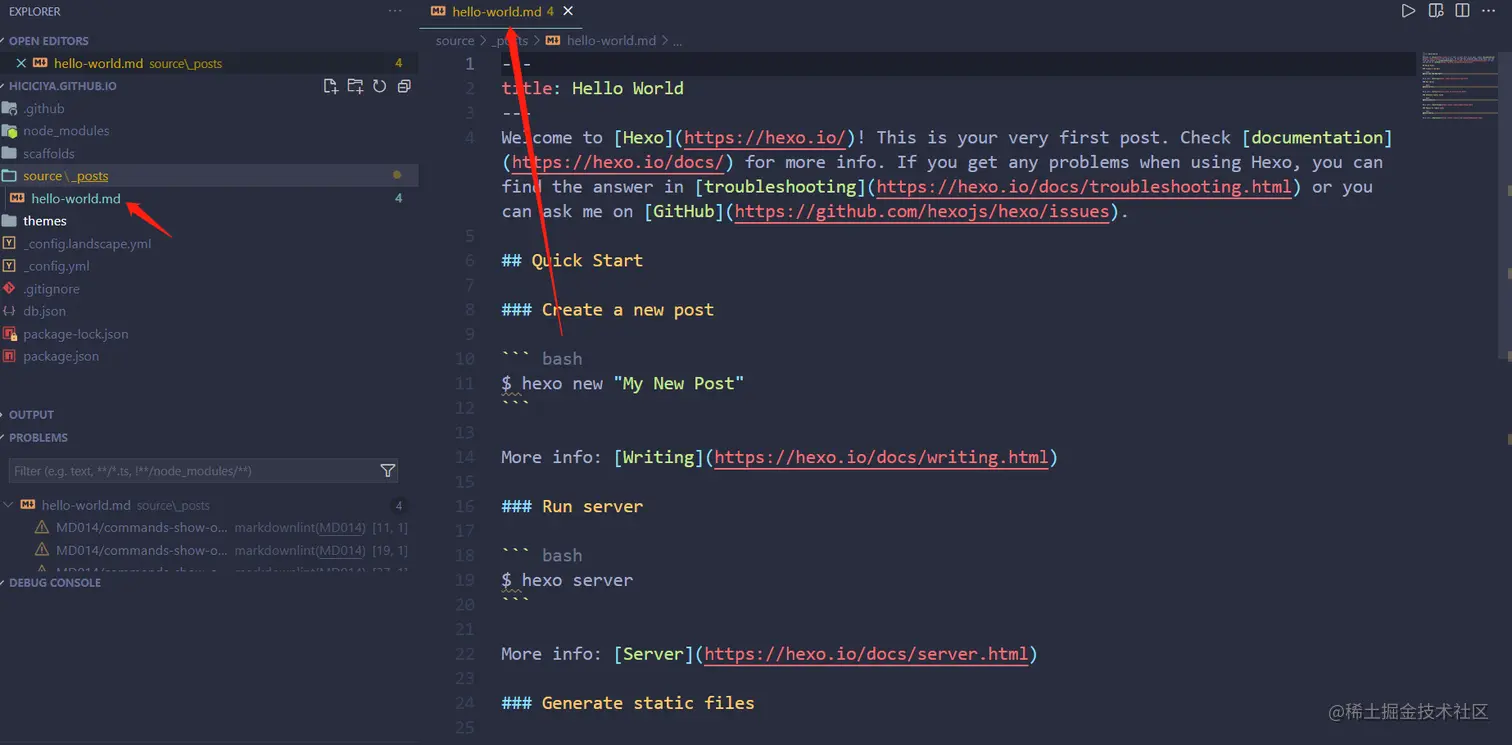The height and width of the screenshot is (745, 1512).
Task: Open the GitHub hexo issues link
Action: pyautogui.click(x=922, y=212)
